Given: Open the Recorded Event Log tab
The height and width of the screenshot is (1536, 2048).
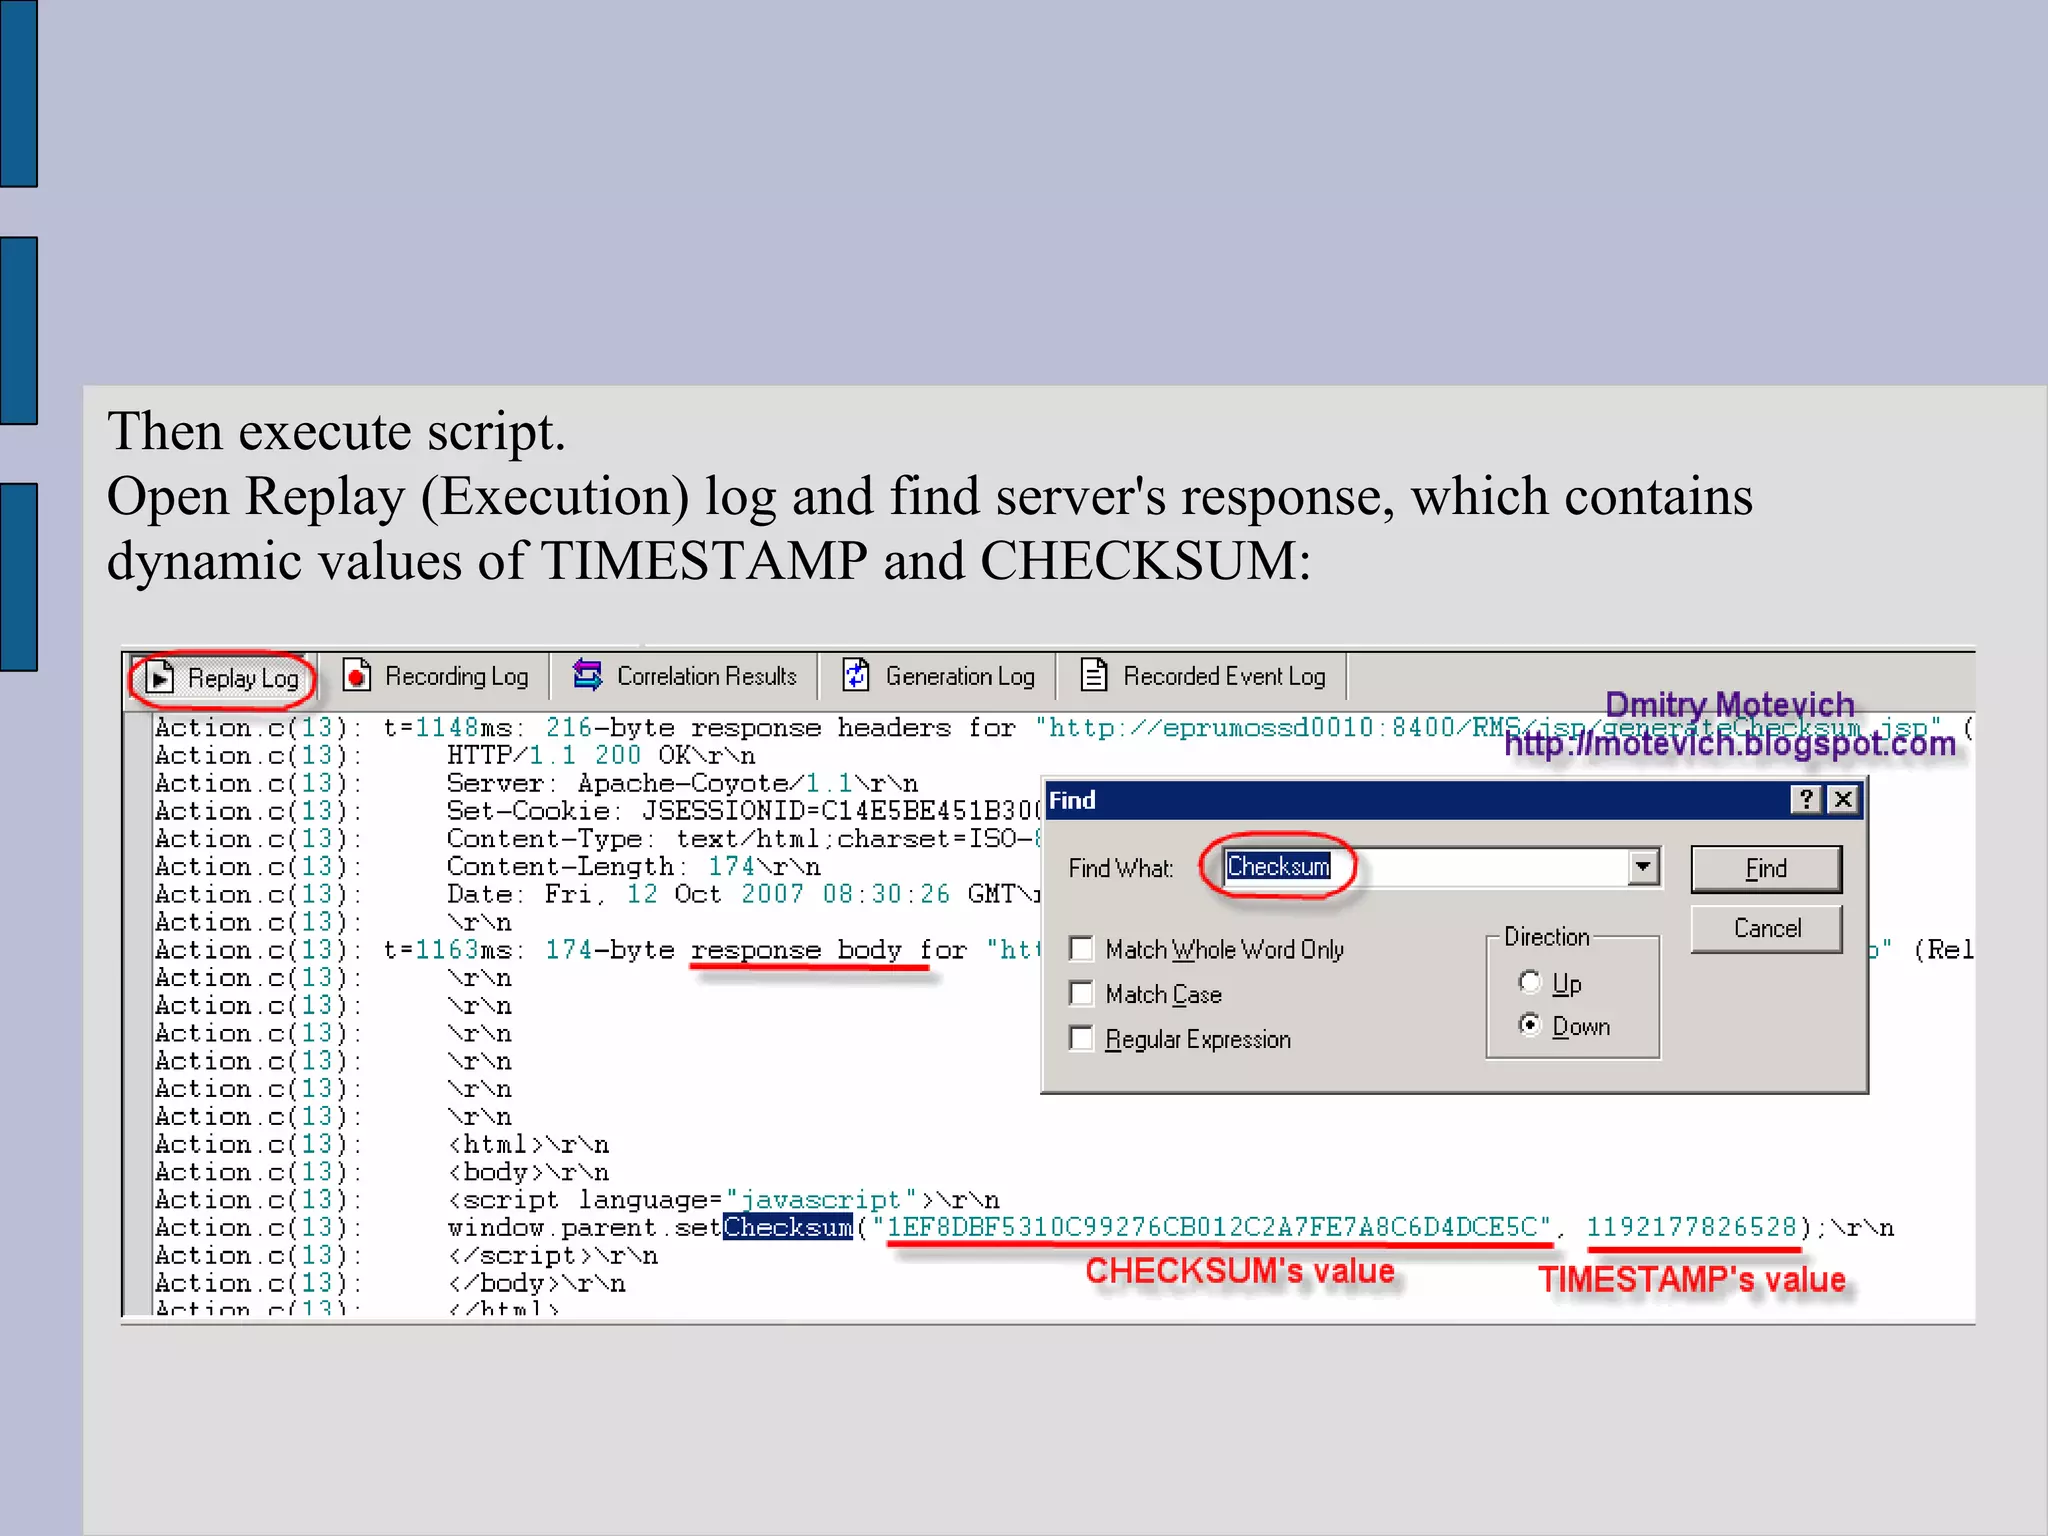Looking at the screenshot, I should 1203,677.
